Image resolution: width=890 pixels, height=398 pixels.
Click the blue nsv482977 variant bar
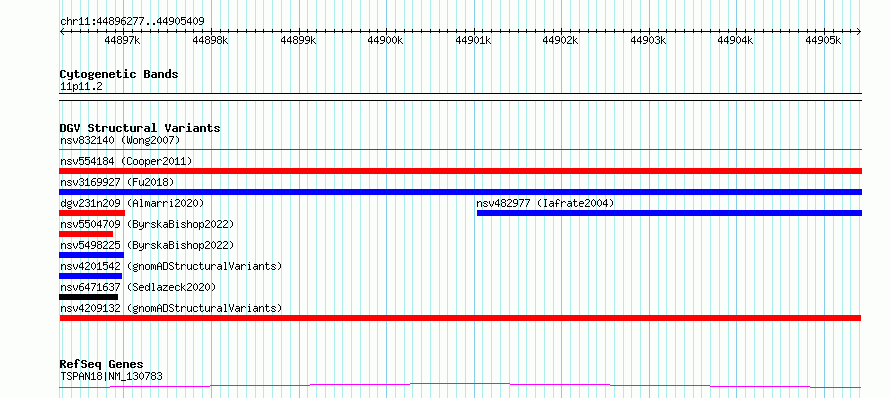pos(669,213)
